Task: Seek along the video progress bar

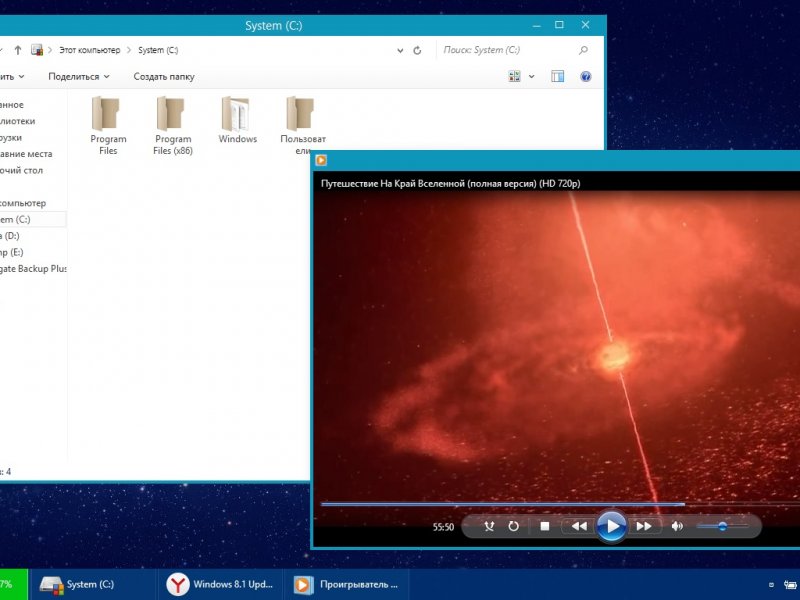Action: (x=560, y=504)
